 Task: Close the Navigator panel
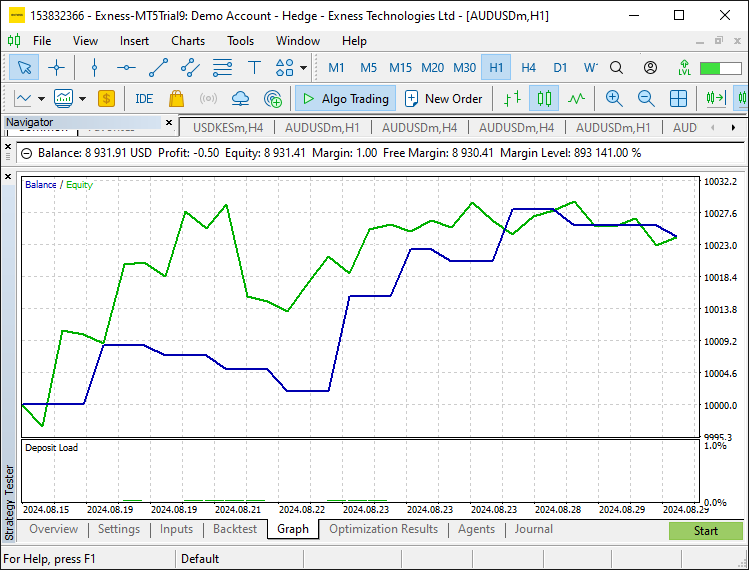(169, 122)
